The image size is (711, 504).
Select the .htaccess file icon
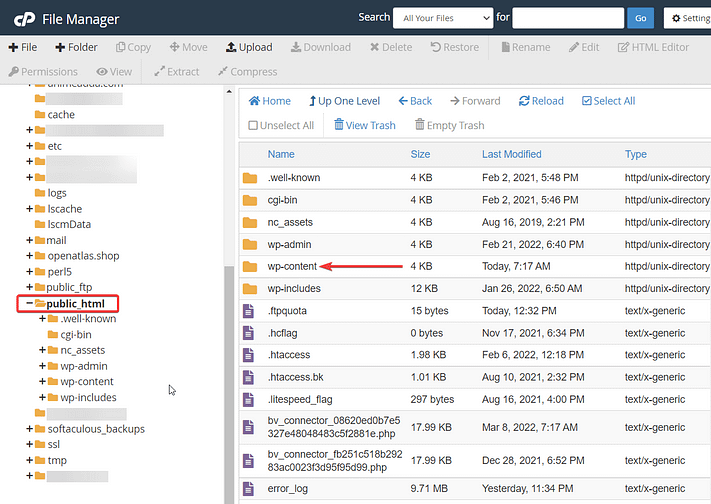coord(248,355)
